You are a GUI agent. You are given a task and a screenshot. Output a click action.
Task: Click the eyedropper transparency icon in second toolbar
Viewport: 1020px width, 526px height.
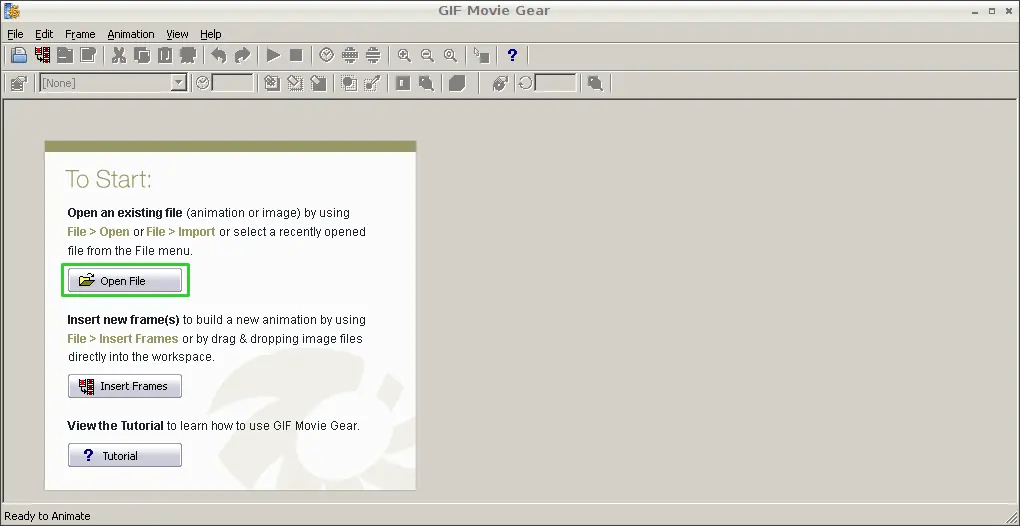[372, 83]
